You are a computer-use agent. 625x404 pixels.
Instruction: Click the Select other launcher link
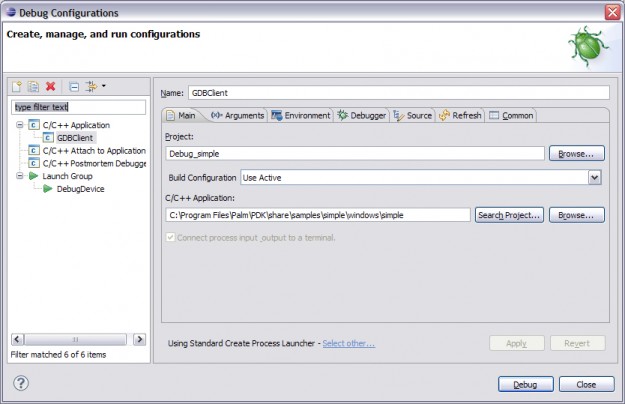pyautogui.click(x=348, y=343)
